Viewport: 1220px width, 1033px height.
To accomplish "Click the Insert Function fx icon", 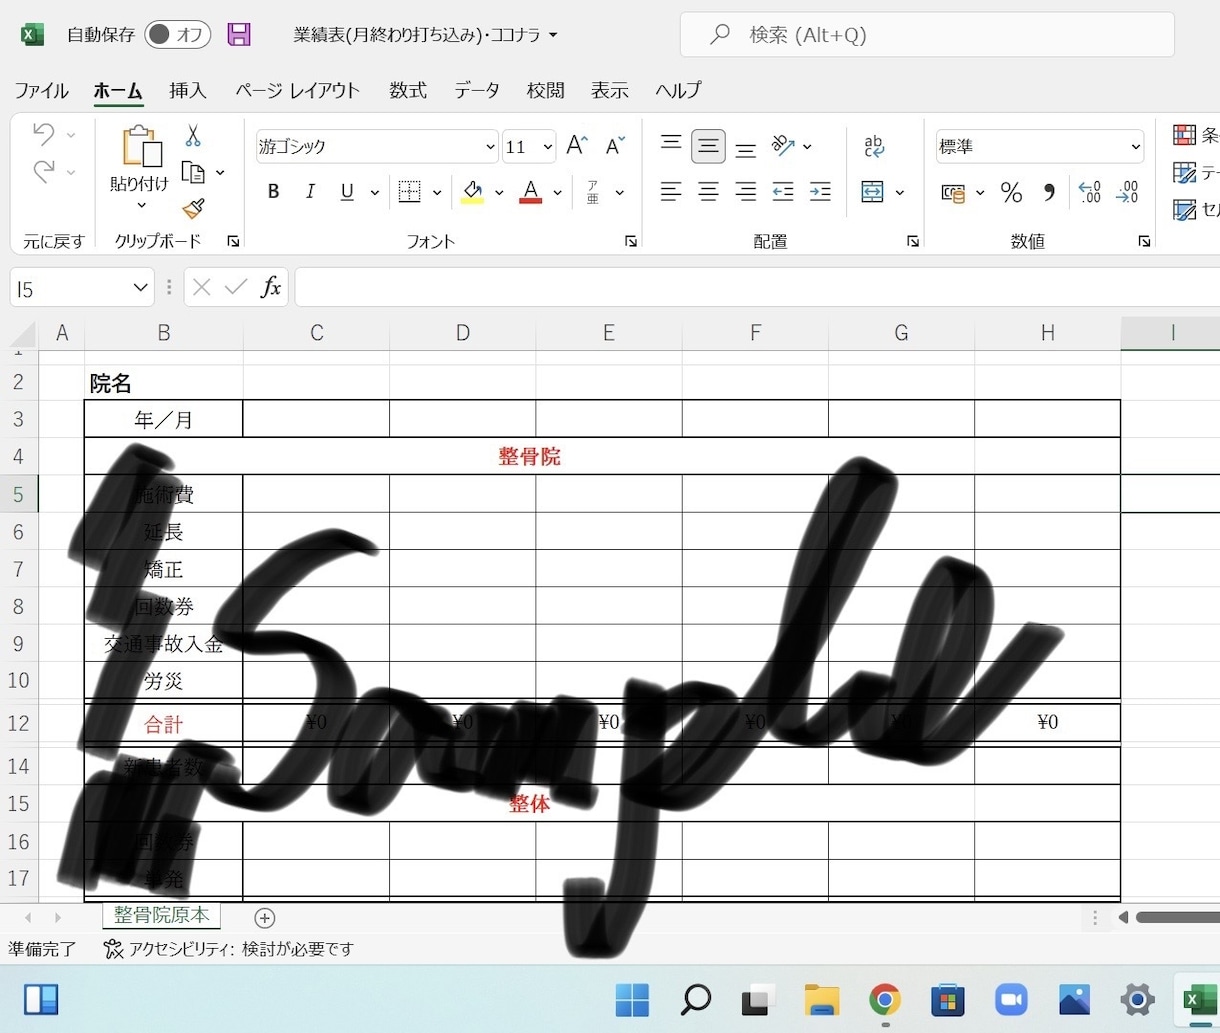I will 270,288.
